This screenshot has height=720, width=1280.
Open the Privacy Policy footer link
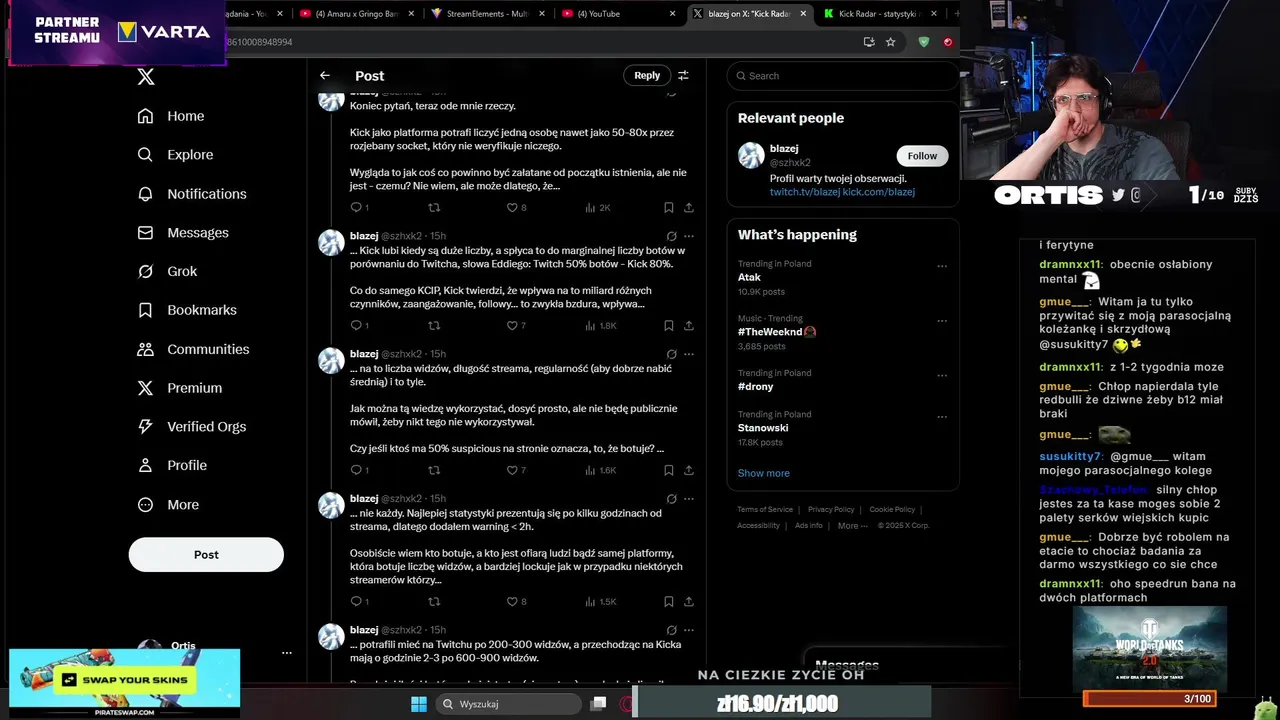pyautogui.click(x=831, y=509)
